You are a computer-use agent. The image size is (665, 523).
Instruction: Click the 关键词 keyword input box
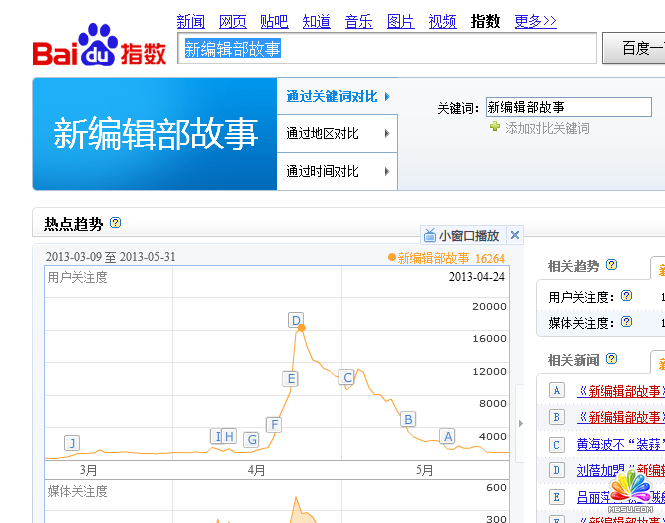pos(567,107)
